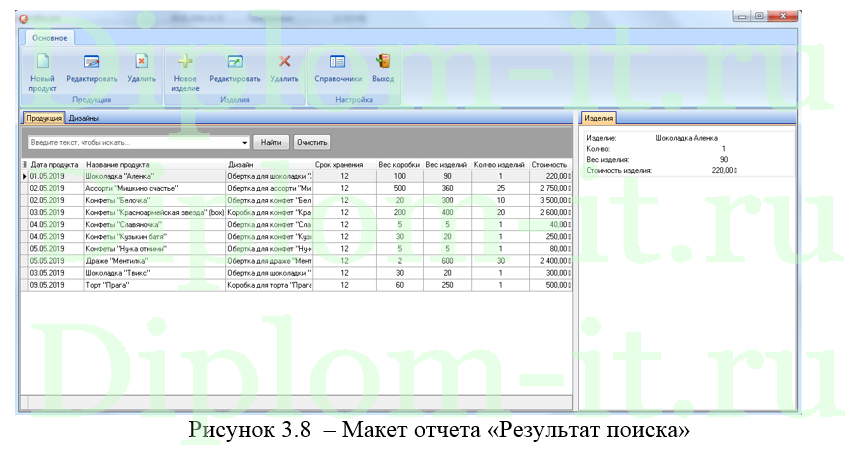The width and height of the screenshot is (852, 456).
Task: Switch to the Продукция tab
Action: click(44, 118)
